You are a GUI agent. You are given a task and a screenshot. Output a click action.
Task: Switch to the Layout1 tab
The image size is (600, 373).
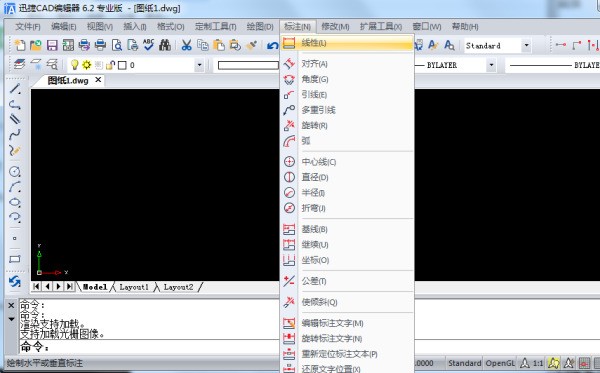tap(134, 287)
